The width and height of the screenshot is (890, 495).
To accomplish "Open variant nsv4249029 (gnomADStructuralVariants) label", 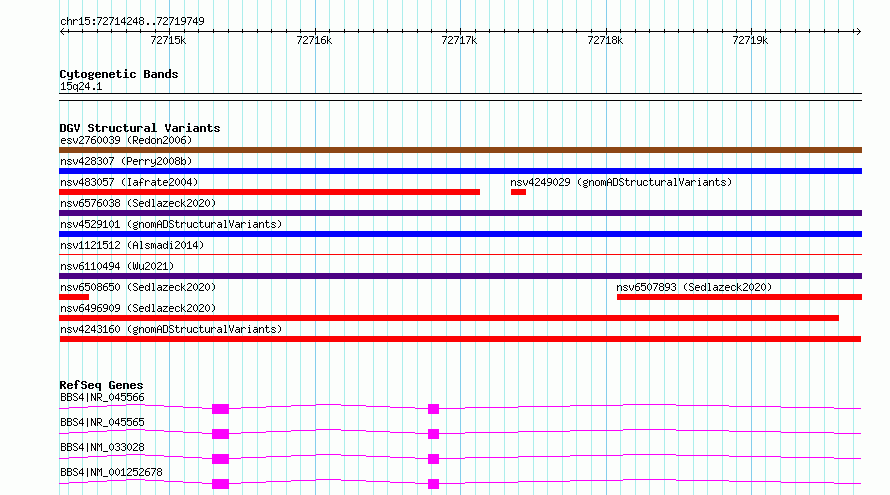I will (621, 182).
